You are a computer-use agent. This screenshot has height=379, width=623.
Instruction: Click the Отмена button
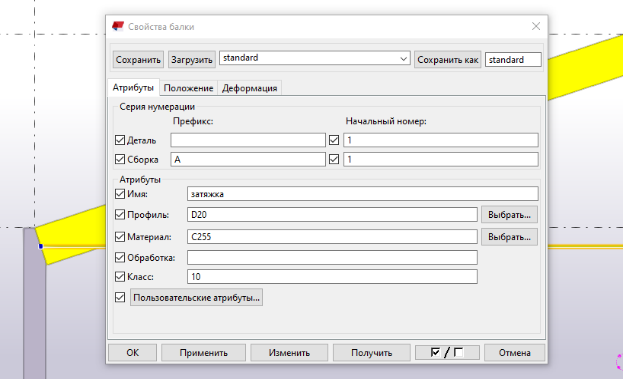[515, 353]
